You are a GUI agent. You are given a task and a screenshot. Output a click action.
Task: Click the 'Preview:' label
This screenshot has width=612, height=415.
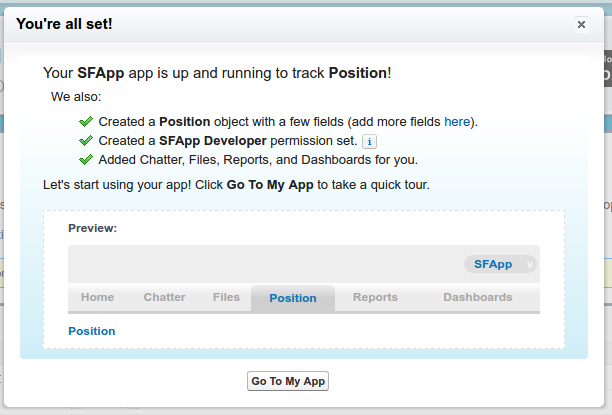(93, 228)
